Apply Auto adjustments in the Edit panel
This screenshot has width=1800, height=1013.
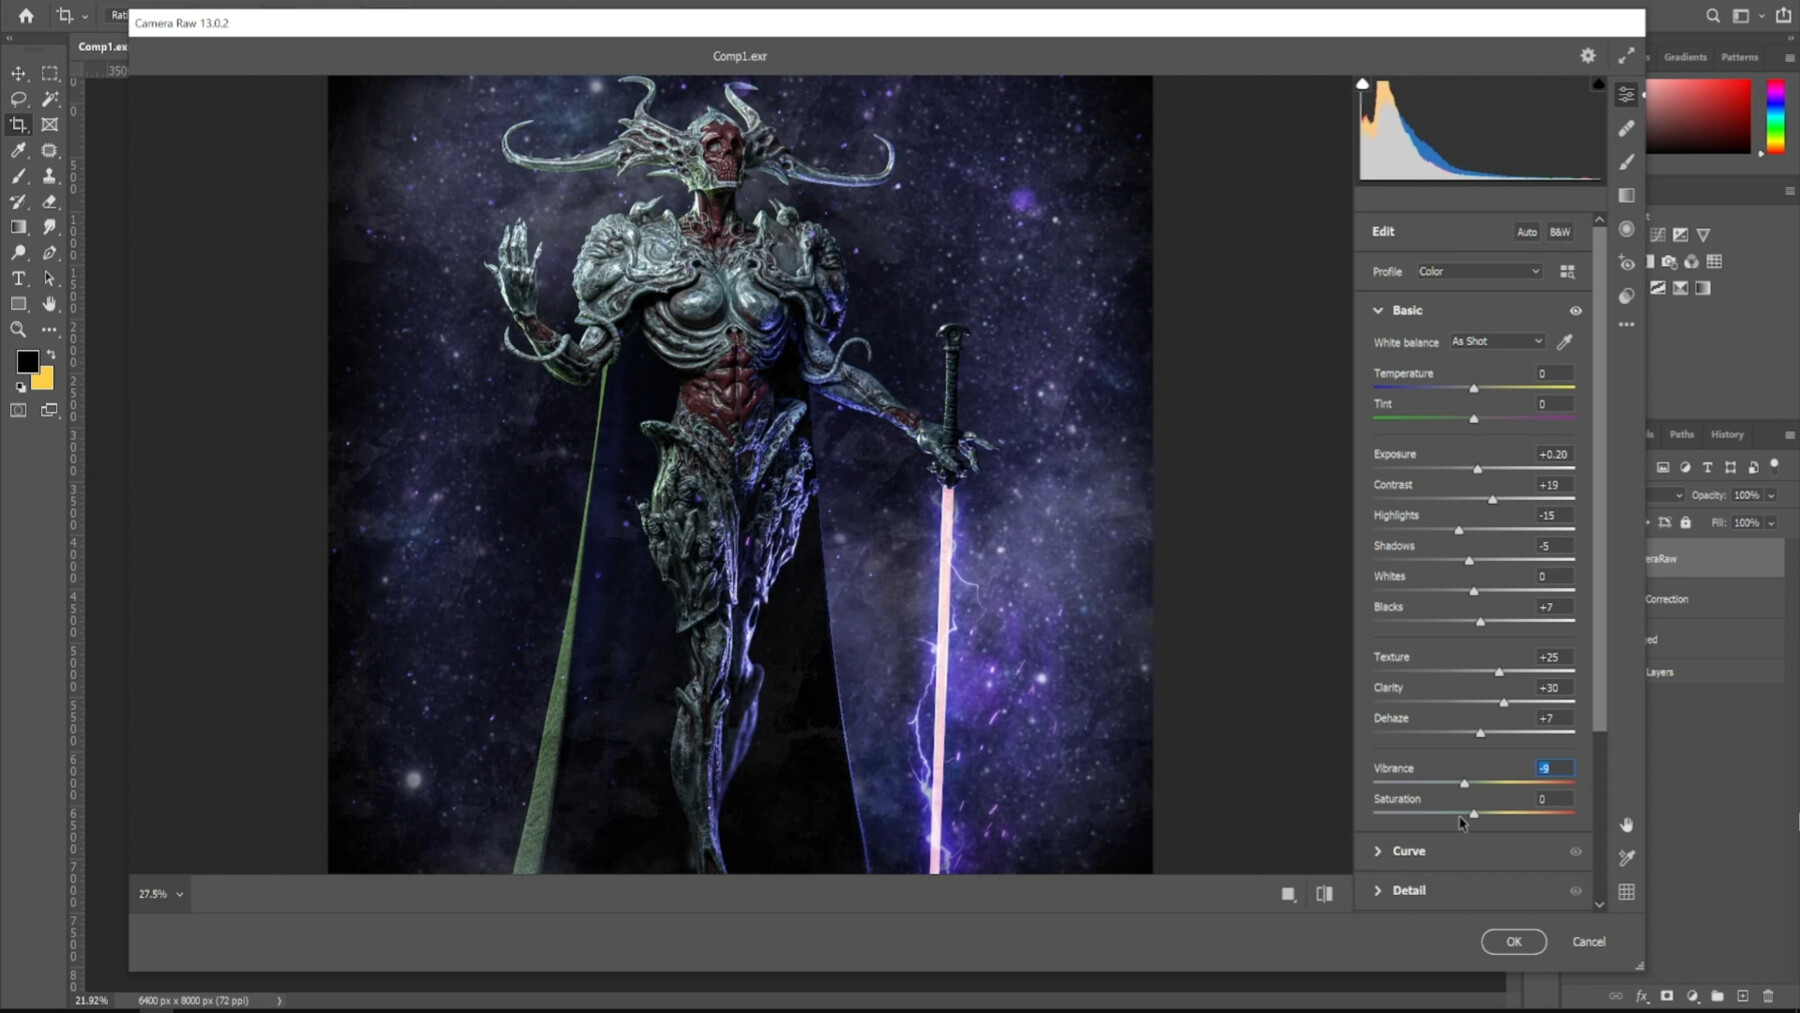tap(1526, 231)
